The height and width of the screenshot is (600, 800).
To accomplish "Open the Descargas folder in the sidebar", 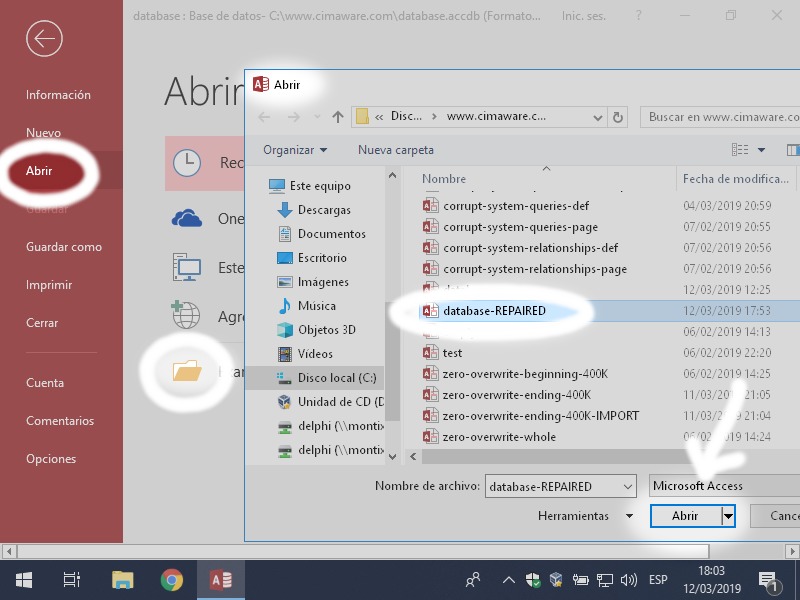I will (323, 210).
